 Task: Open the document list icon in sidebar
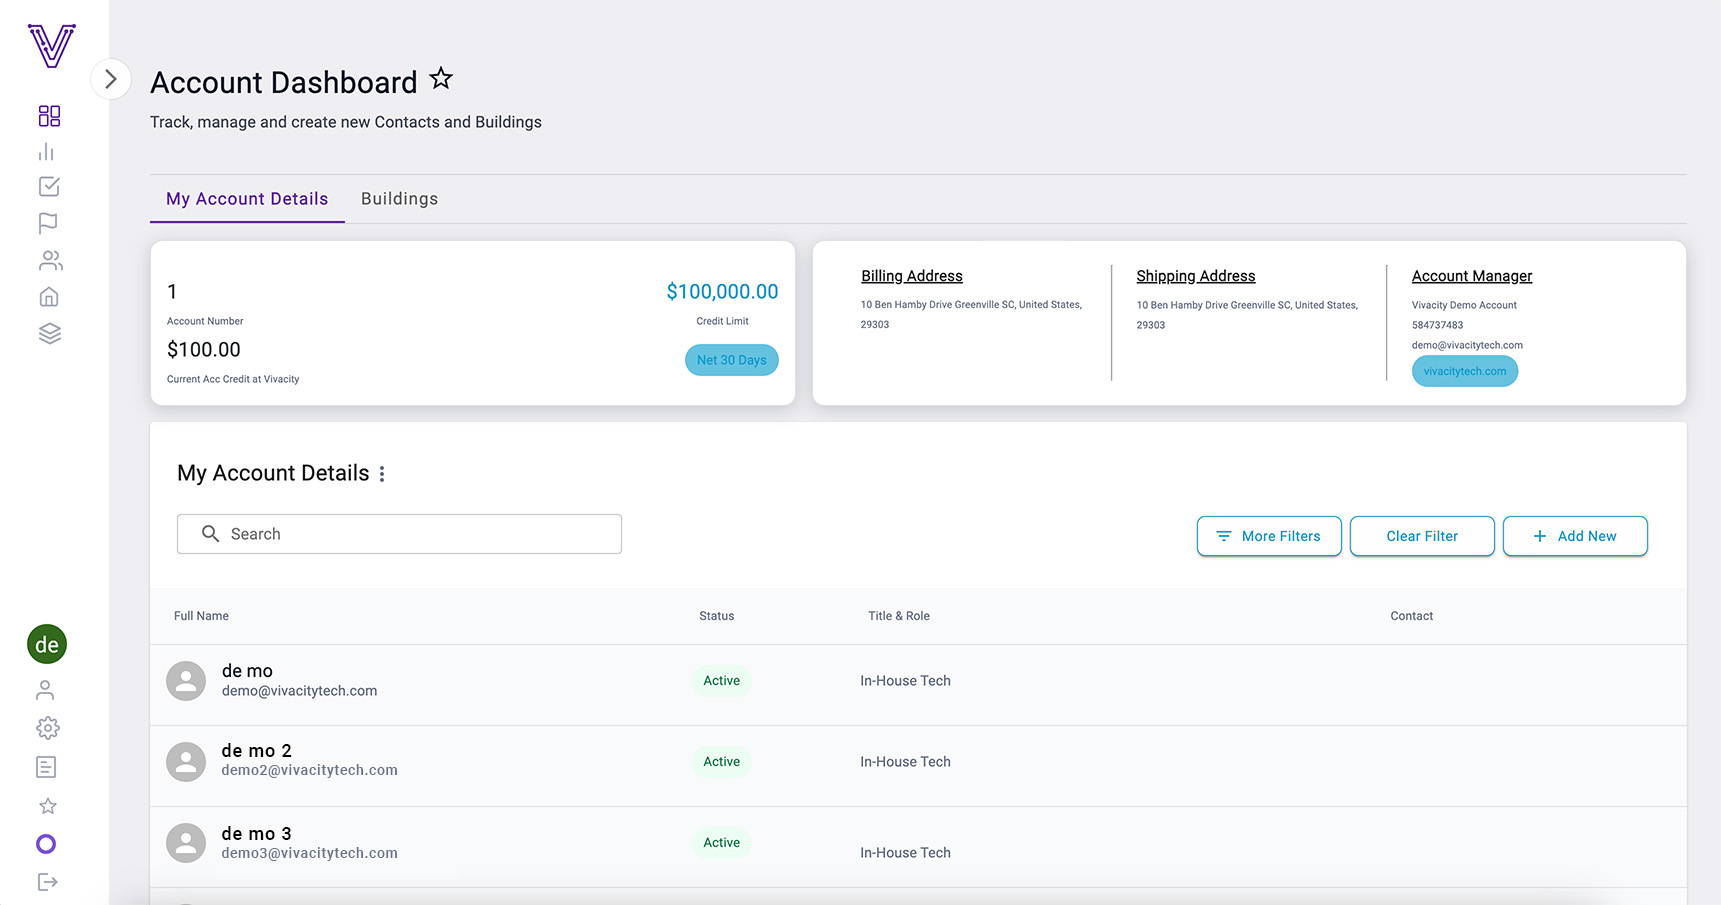click(x=46, y=767)
